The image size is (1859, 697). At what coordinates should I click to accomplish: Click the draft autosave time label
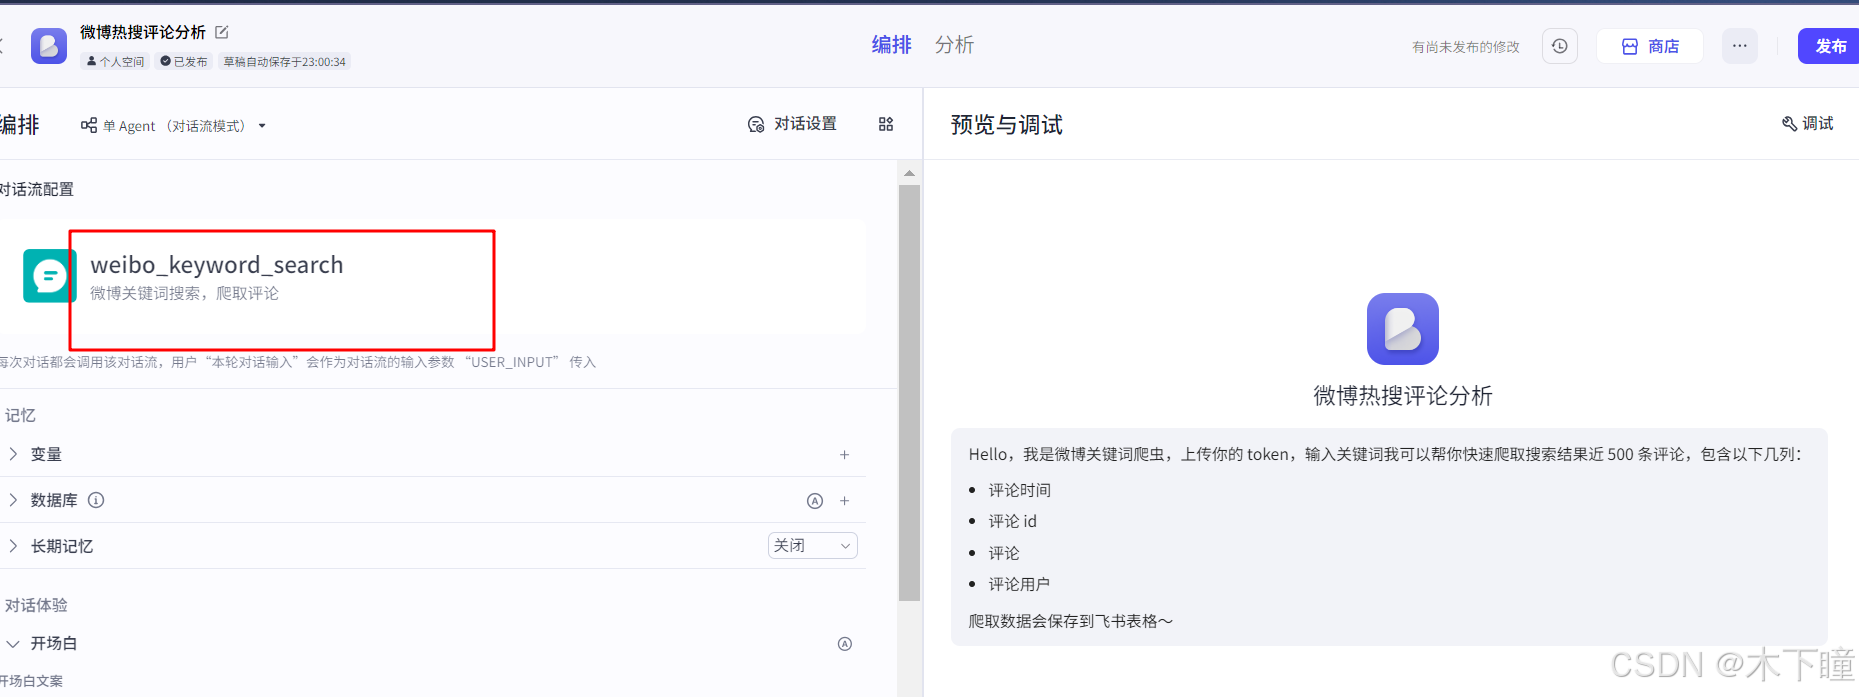click(284, 62)
